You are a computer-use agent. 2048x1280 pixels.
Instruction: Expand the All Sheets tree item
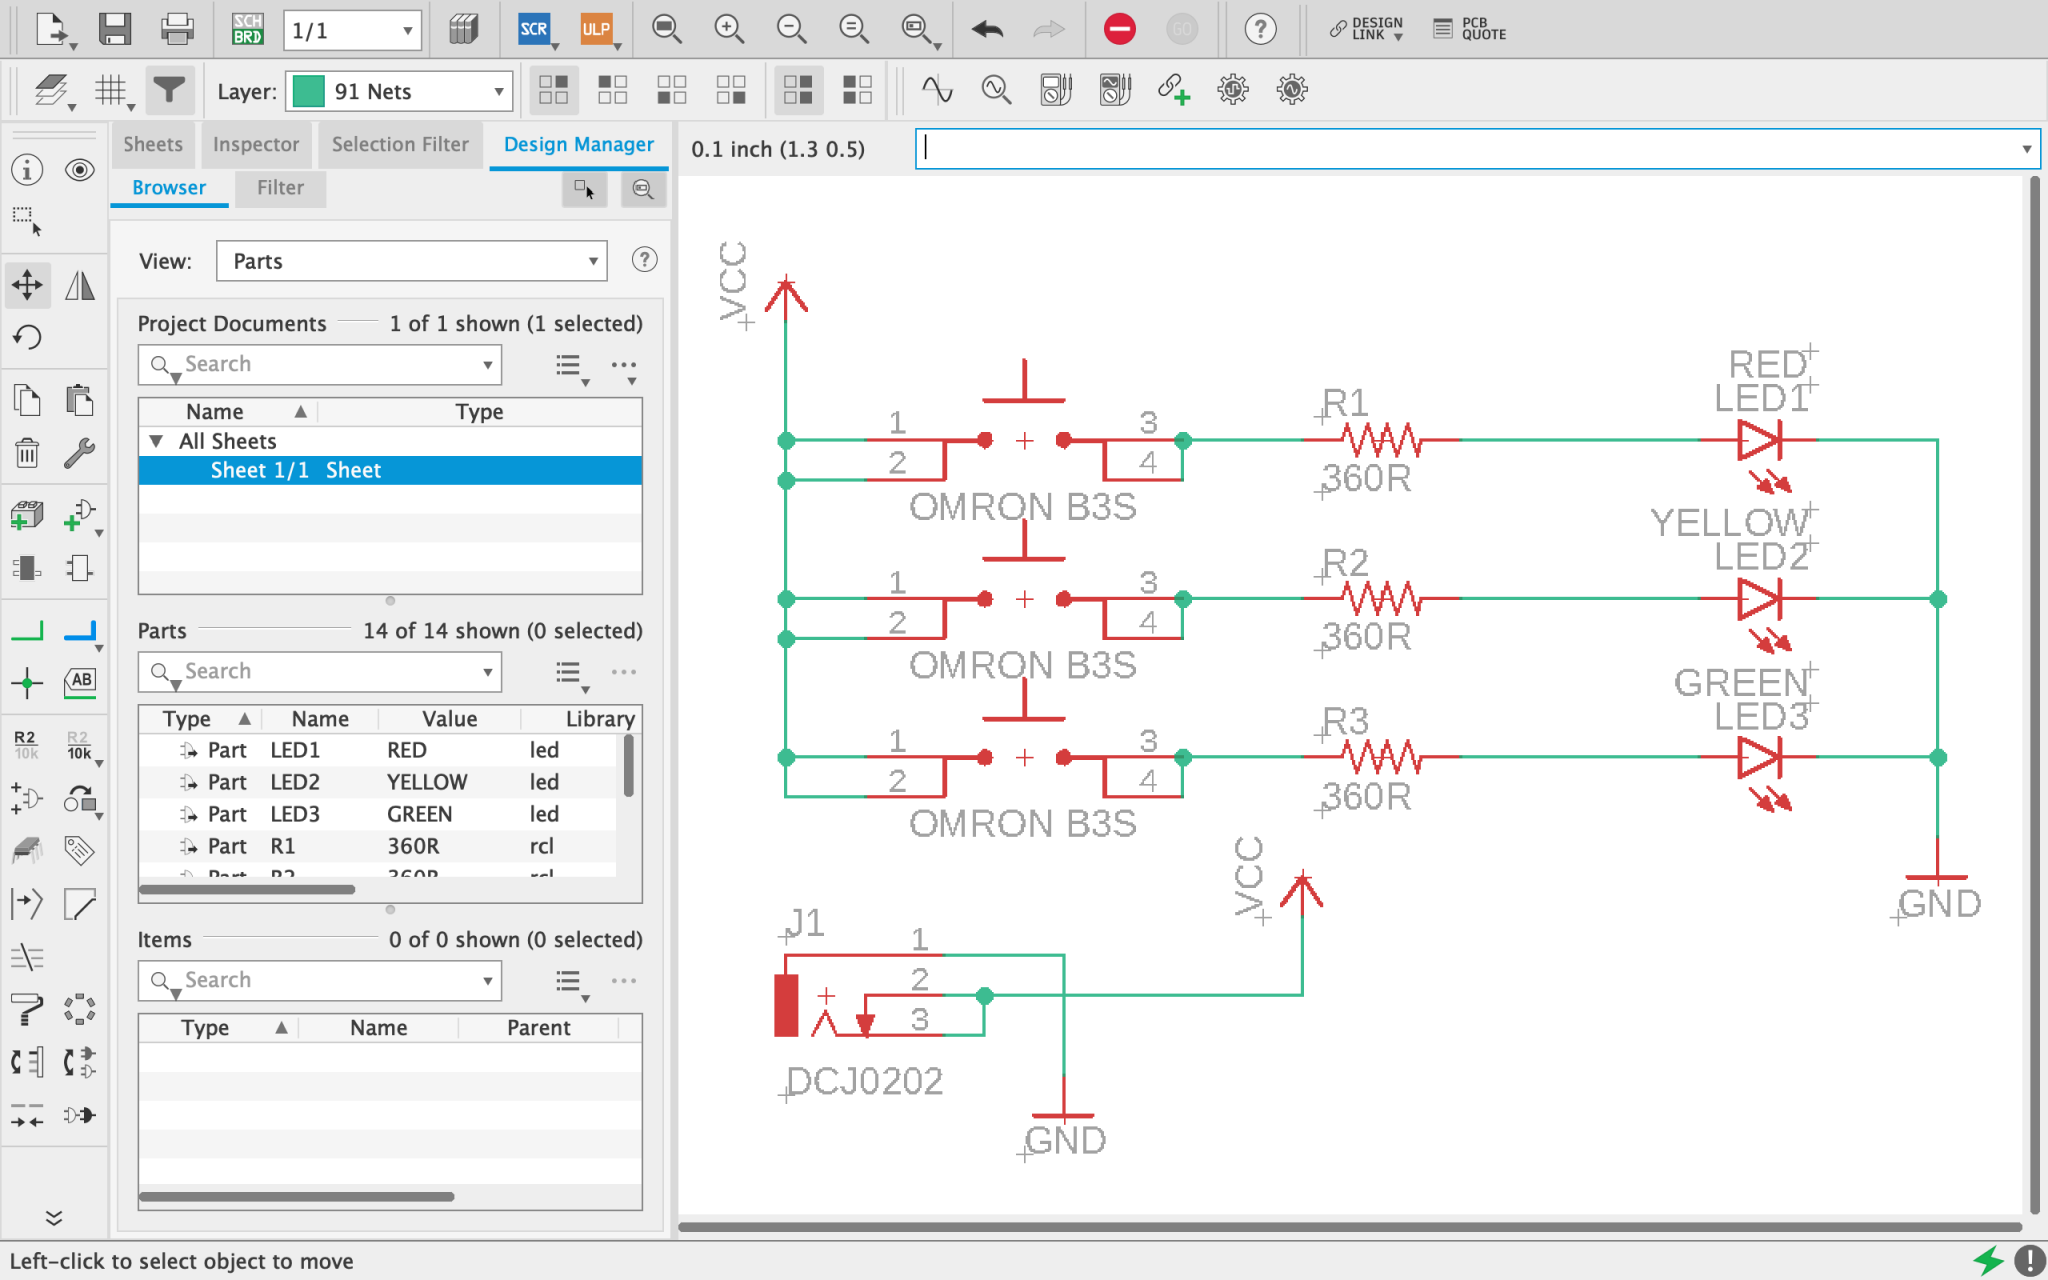(155, 441)
